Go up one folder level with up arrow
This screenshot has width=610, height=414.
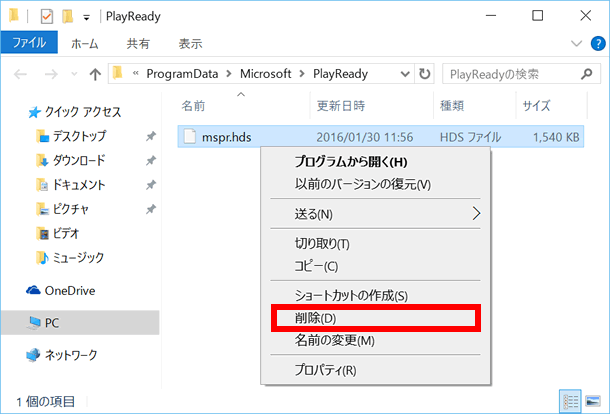pyautogui.click(x=95, y=74)
